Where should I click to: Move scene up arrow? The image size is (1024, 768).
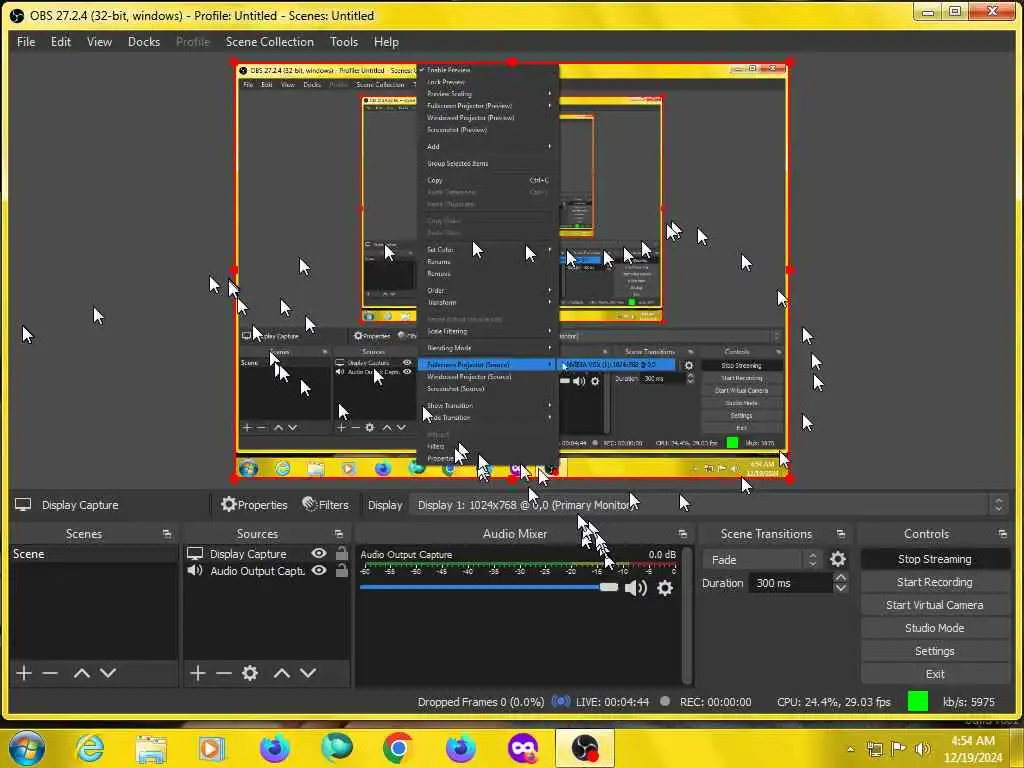[x=82, y=673]
